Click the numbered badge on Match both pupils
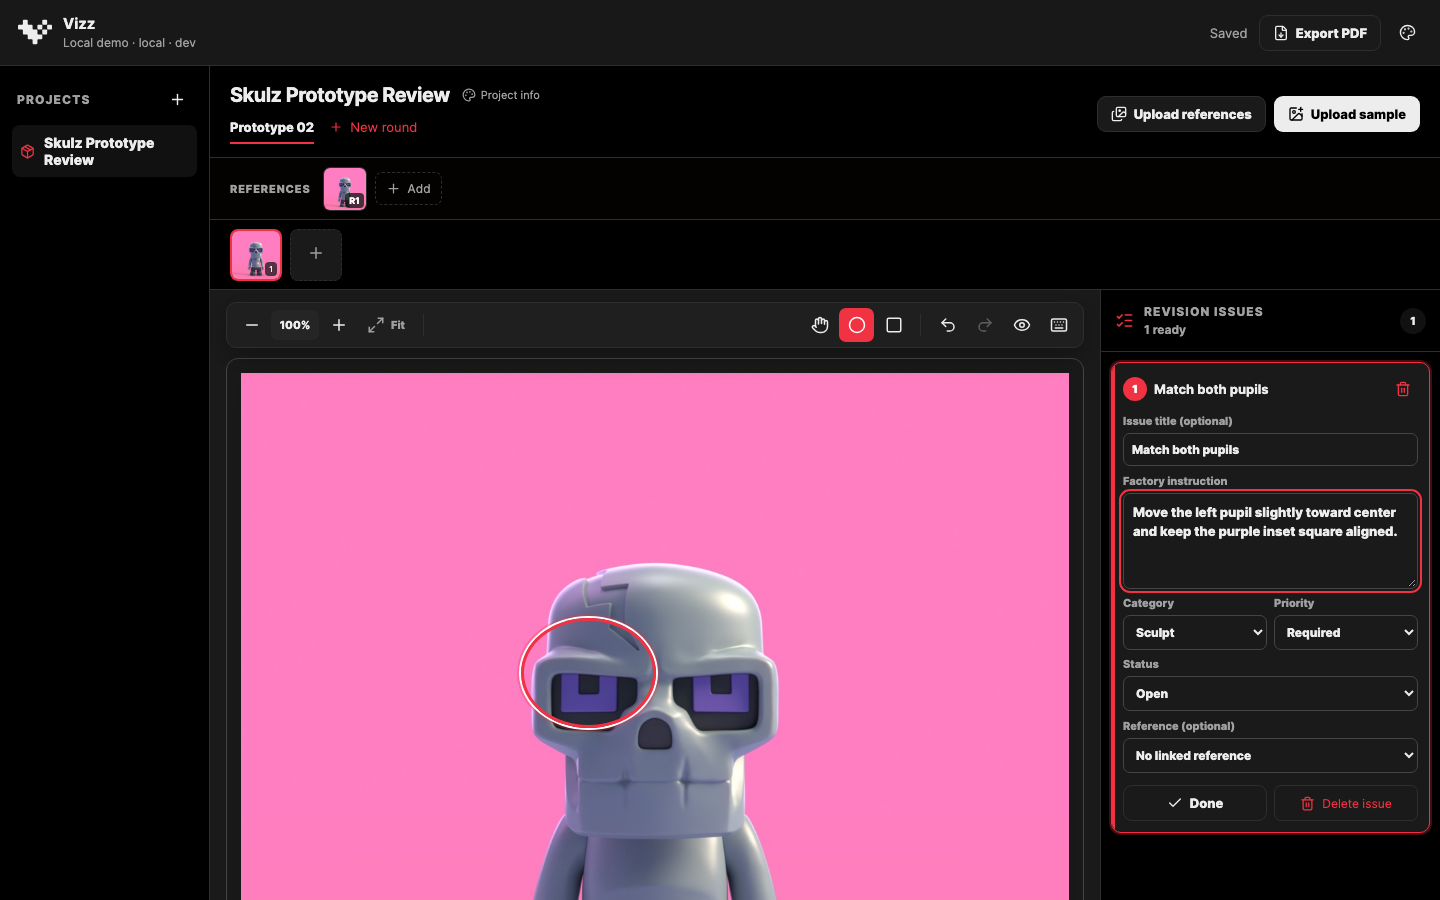 tap(1135, 389)
